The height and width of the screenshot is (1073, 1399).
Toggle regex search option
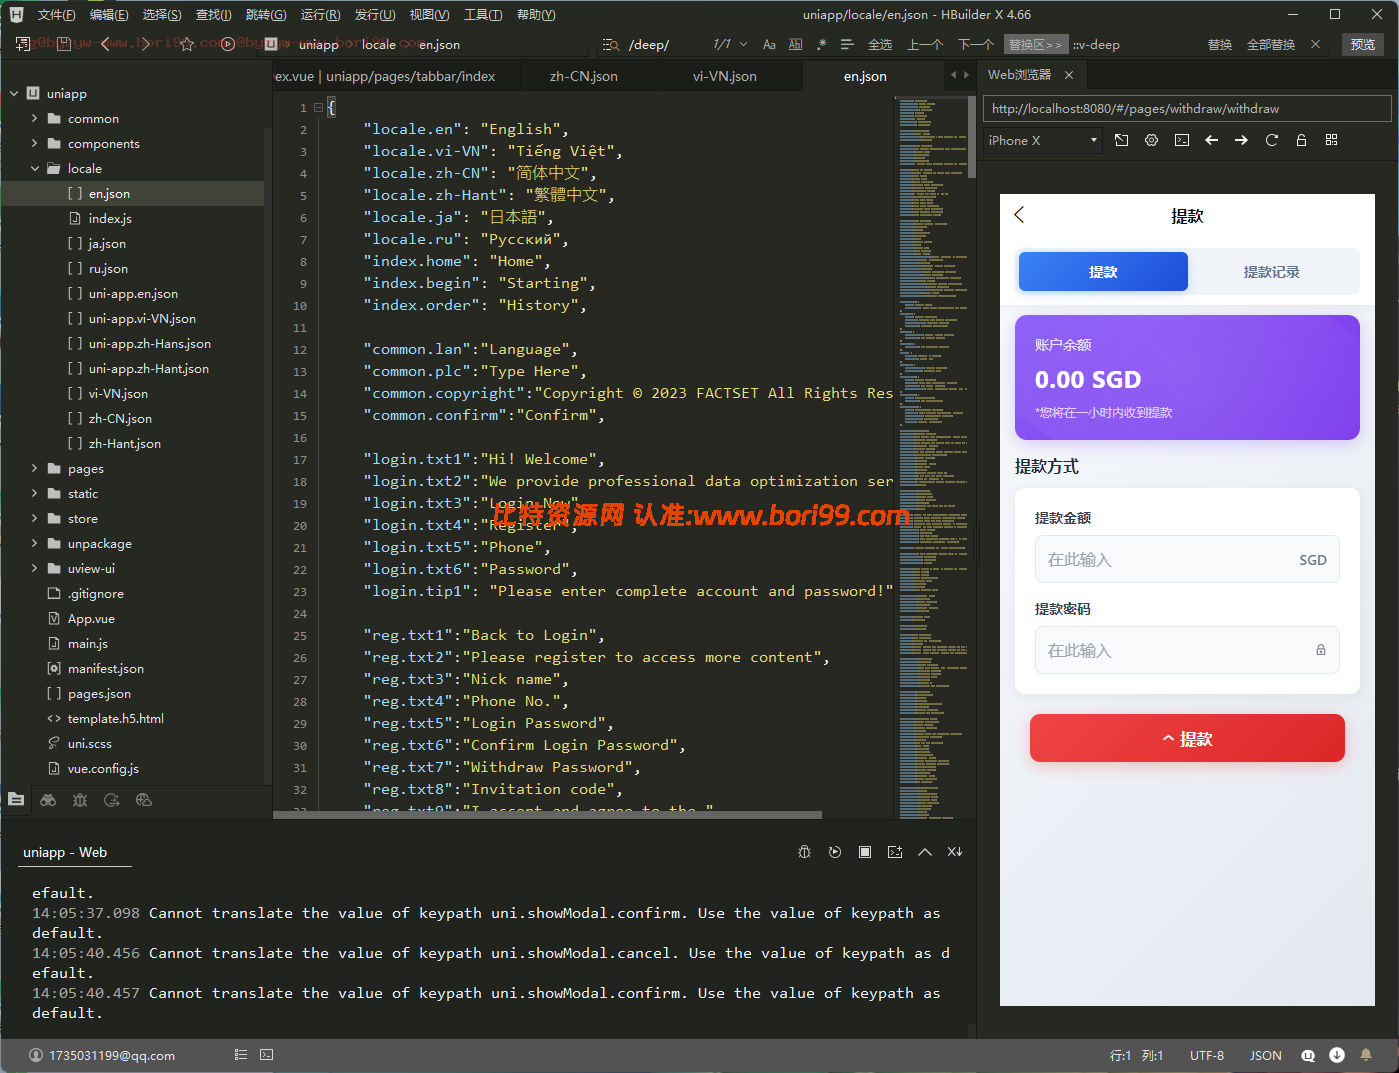(822, 45)
